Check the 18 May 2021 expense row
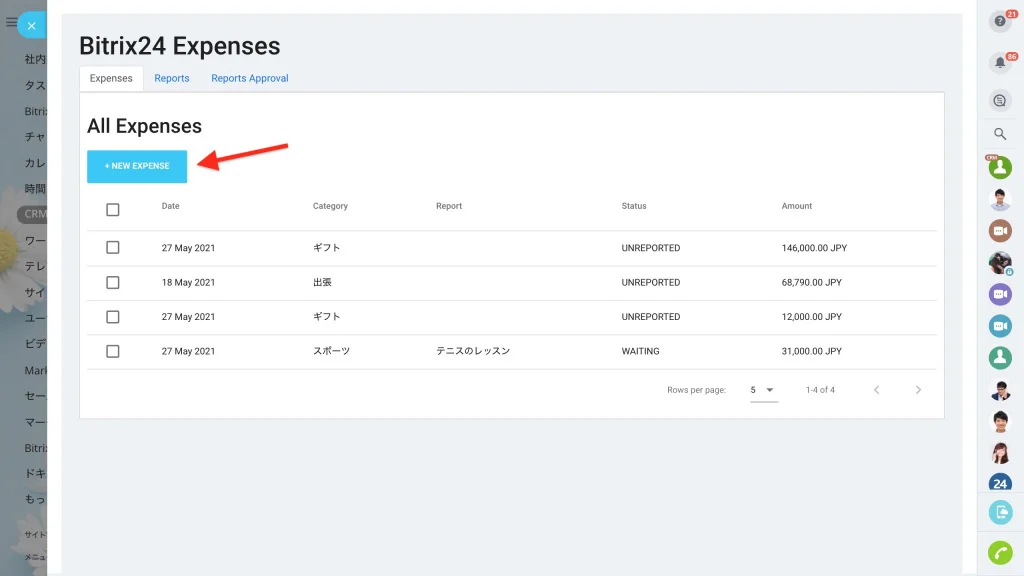 113,283
